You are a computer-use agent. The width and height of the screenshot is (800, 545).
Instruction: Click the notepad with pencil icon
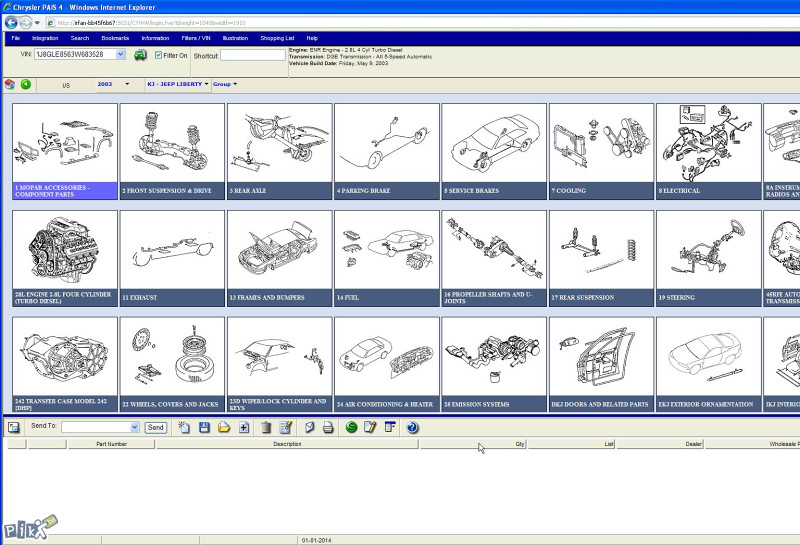370,427
